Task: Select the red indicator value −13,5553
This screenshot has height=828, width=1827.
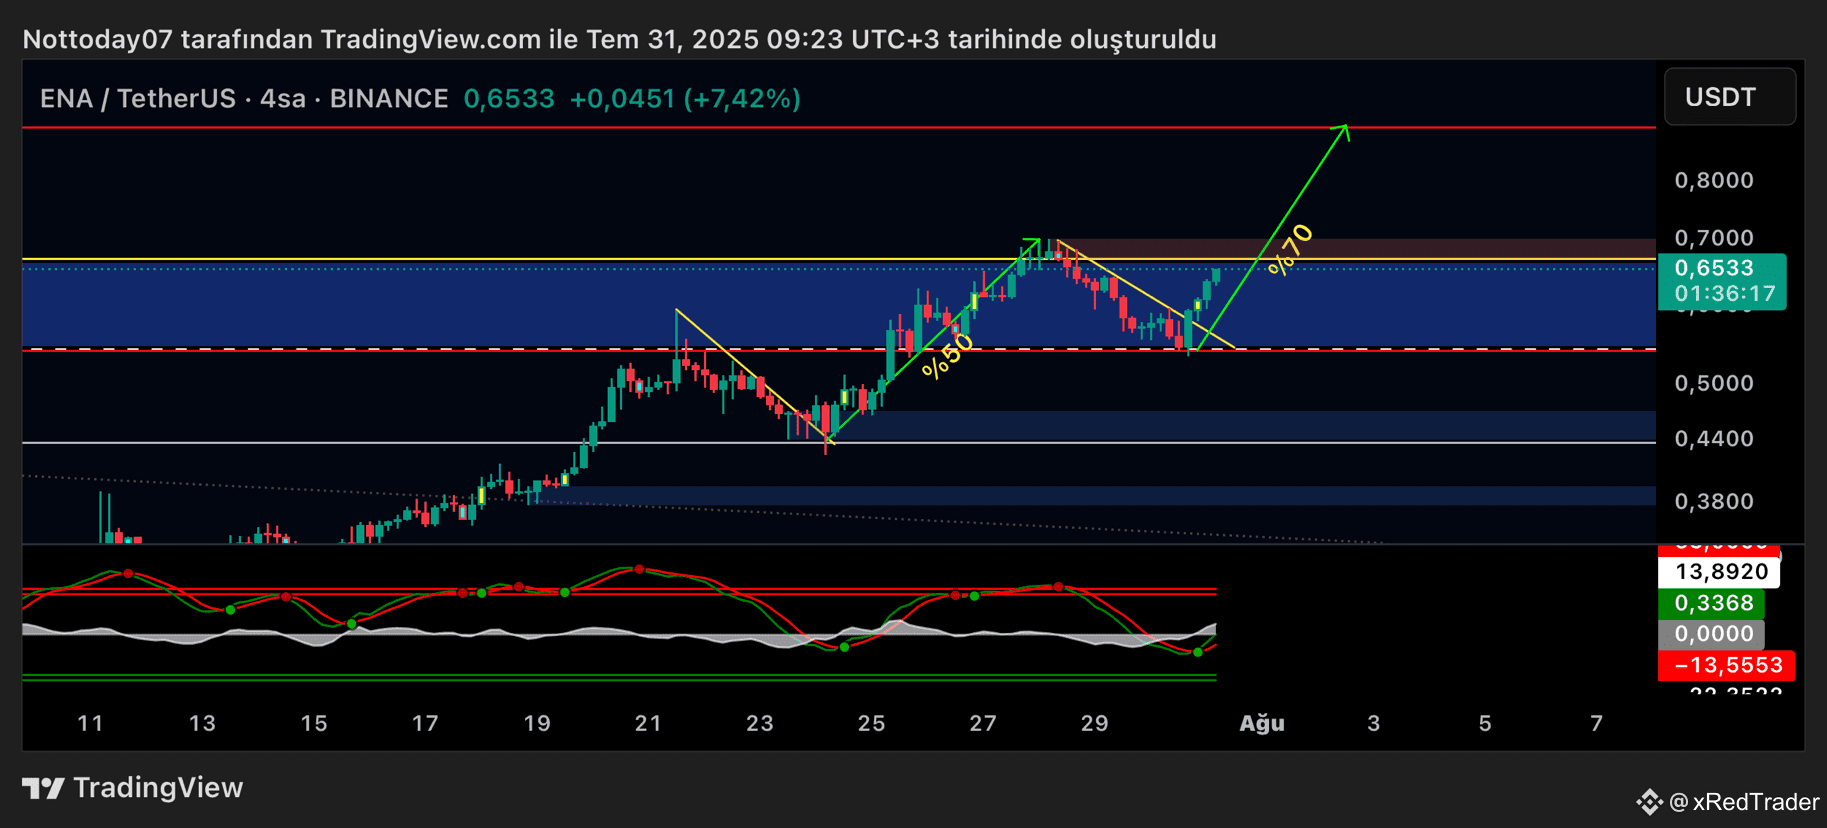Action: point(1727,665)
